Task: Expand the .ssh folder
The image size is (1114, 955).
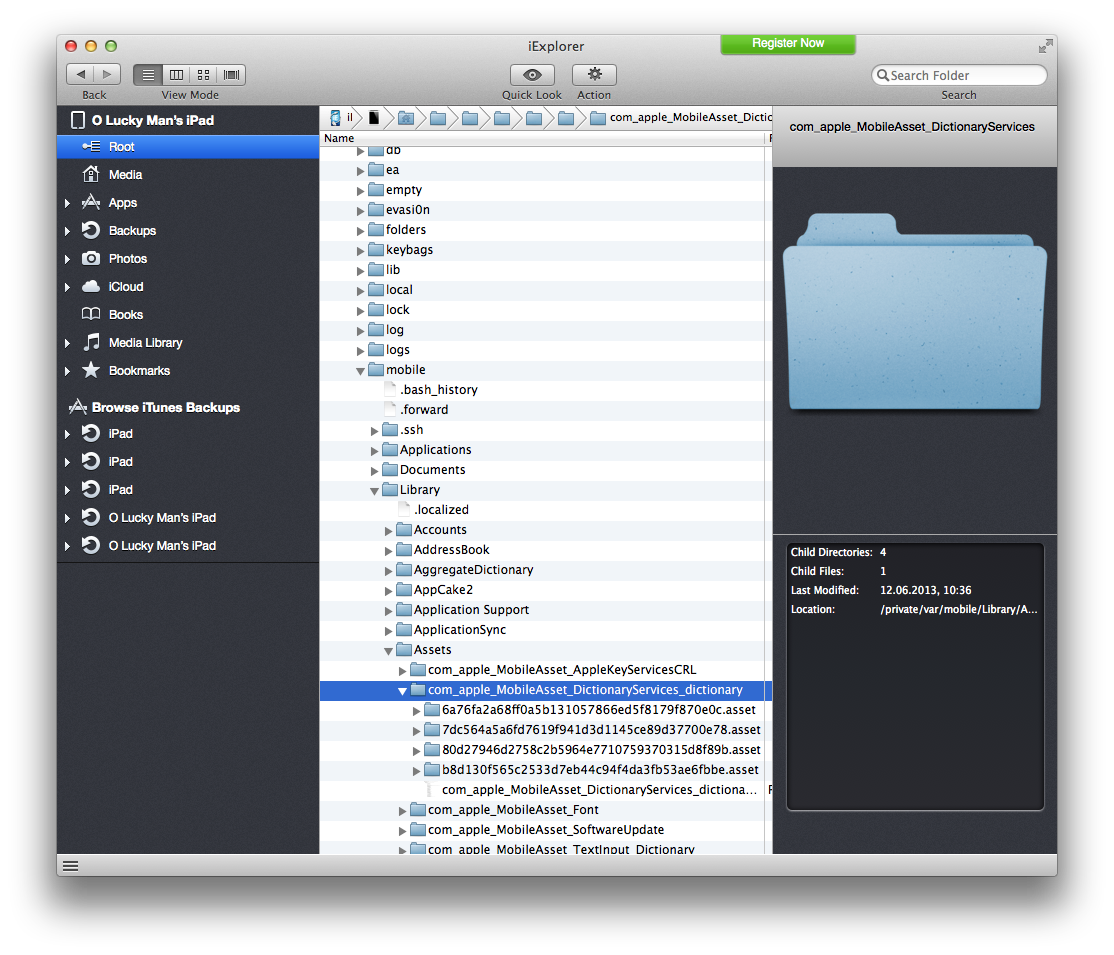Action: (374, 431)
